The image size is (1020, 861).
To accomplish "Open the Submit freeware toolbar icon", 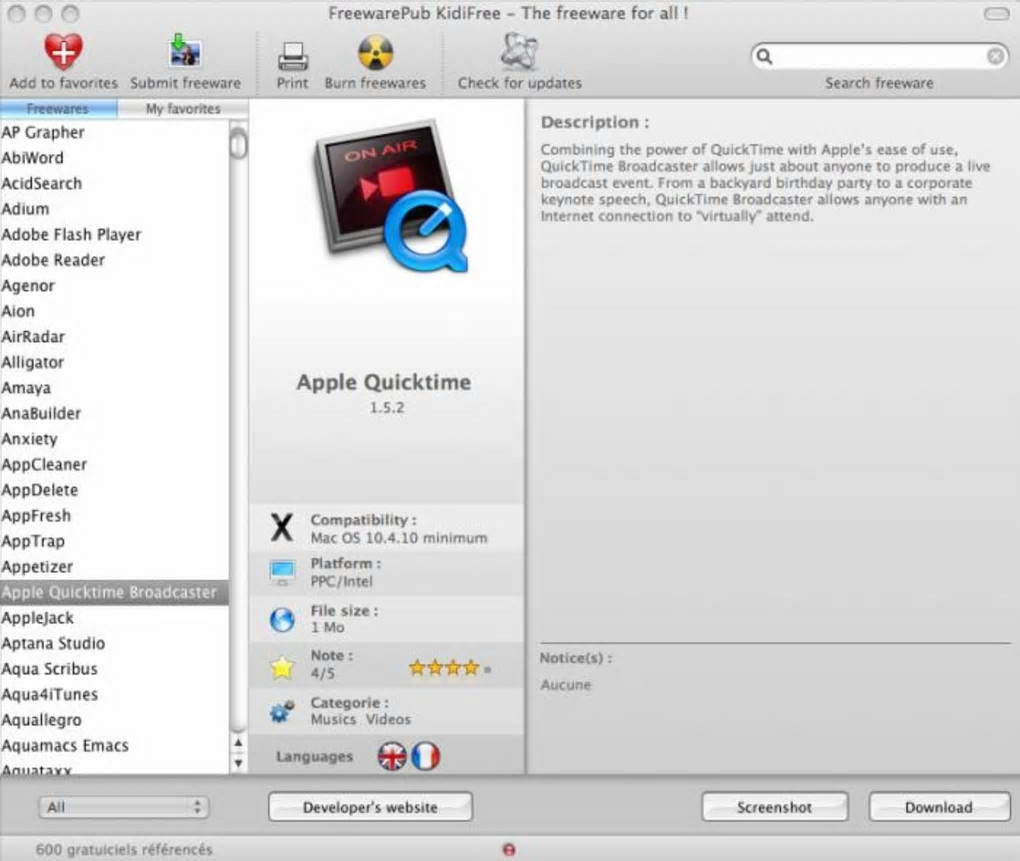I will pyautogui.click(x=185, y=51).
